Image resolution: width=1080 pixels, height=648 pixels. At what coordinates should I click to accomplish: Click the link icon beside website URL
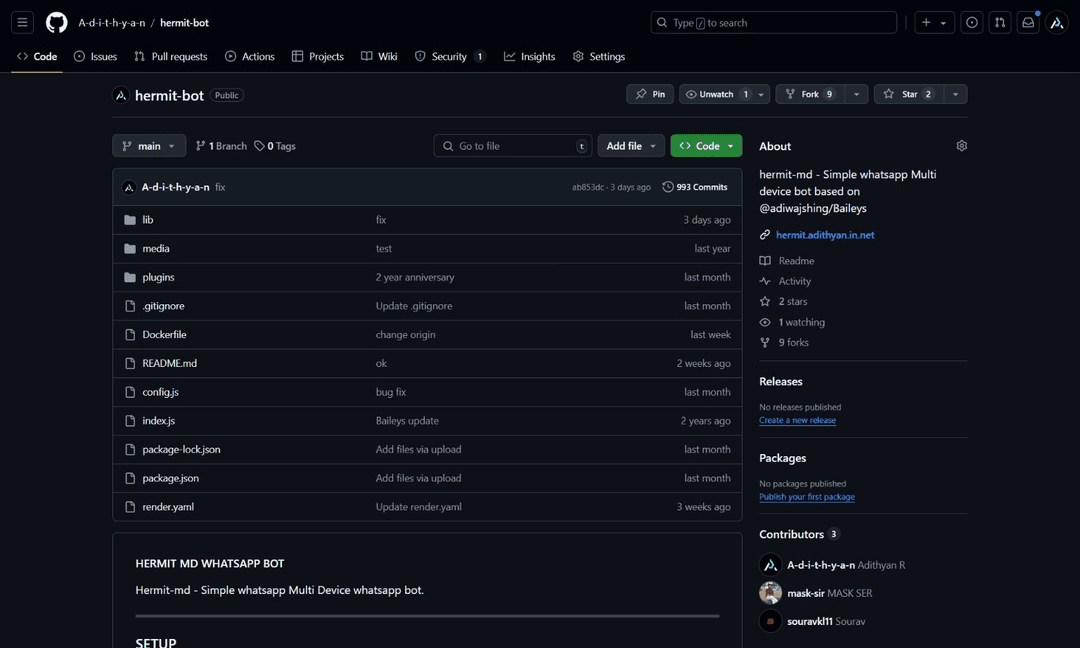(x=765, y=235)
